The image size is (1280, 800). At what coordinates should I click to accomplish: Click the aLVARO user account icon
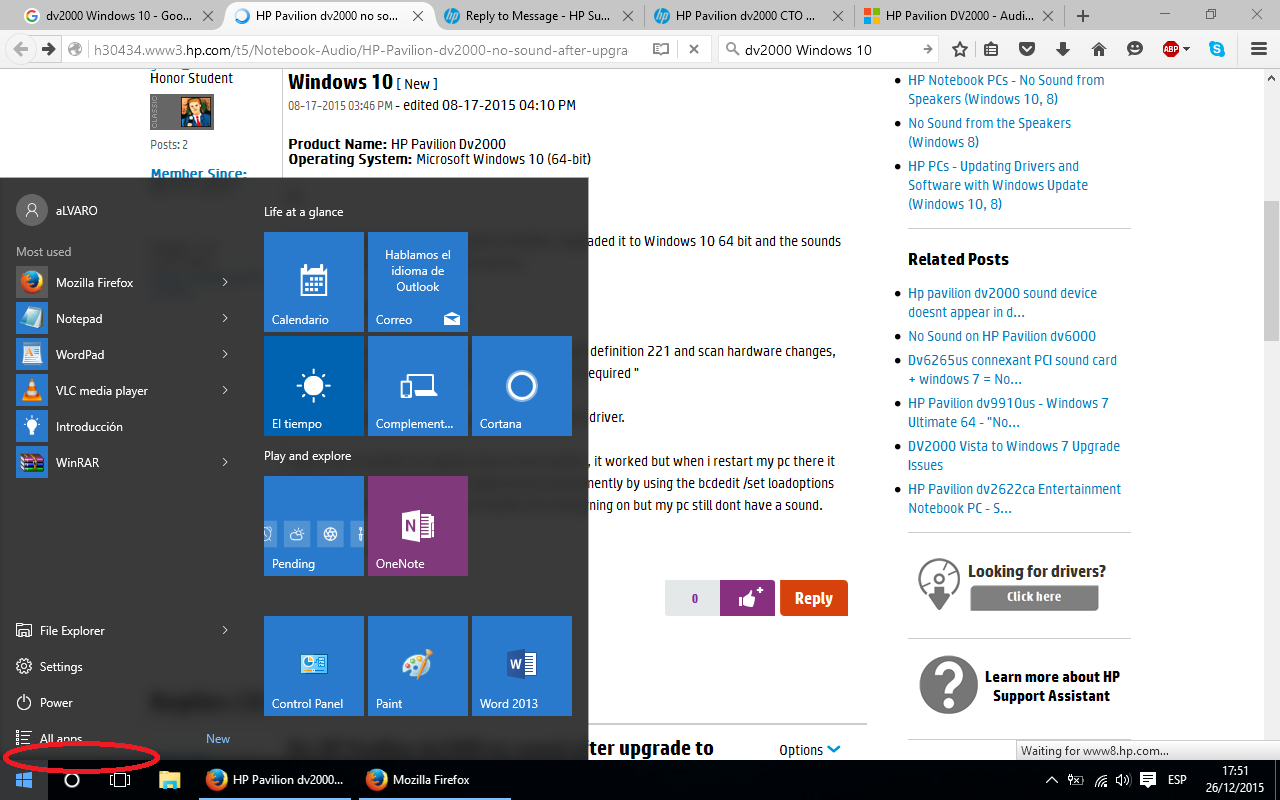coord(32,210)
